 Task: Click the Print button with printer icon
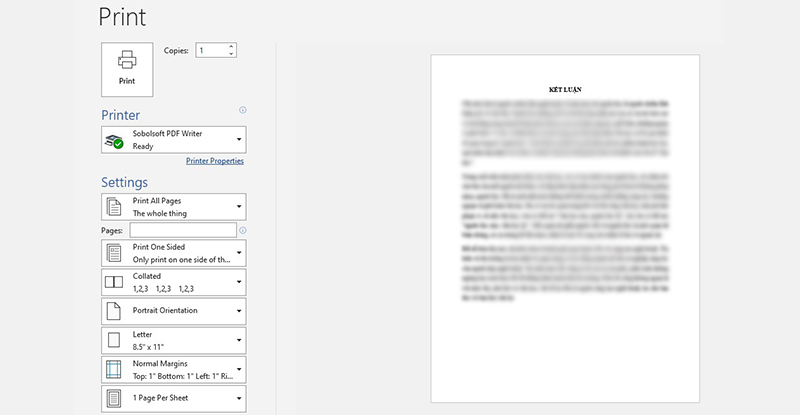(x=127, y=68)
